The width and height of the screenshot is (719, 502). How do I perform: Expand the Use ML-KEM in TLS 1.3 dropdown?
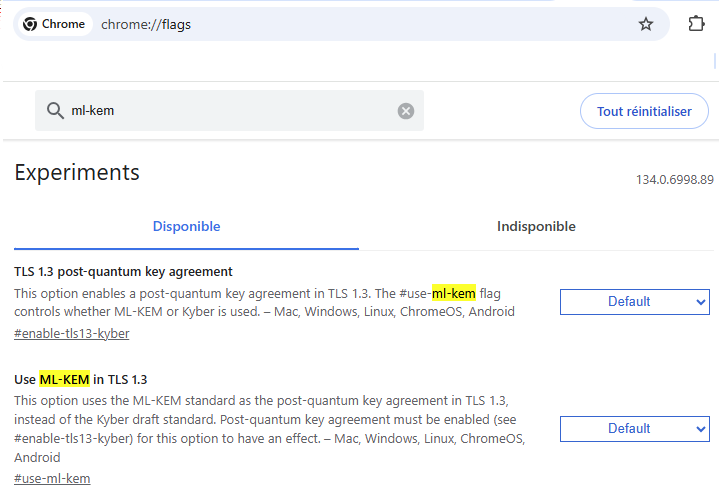click(634, 428)
